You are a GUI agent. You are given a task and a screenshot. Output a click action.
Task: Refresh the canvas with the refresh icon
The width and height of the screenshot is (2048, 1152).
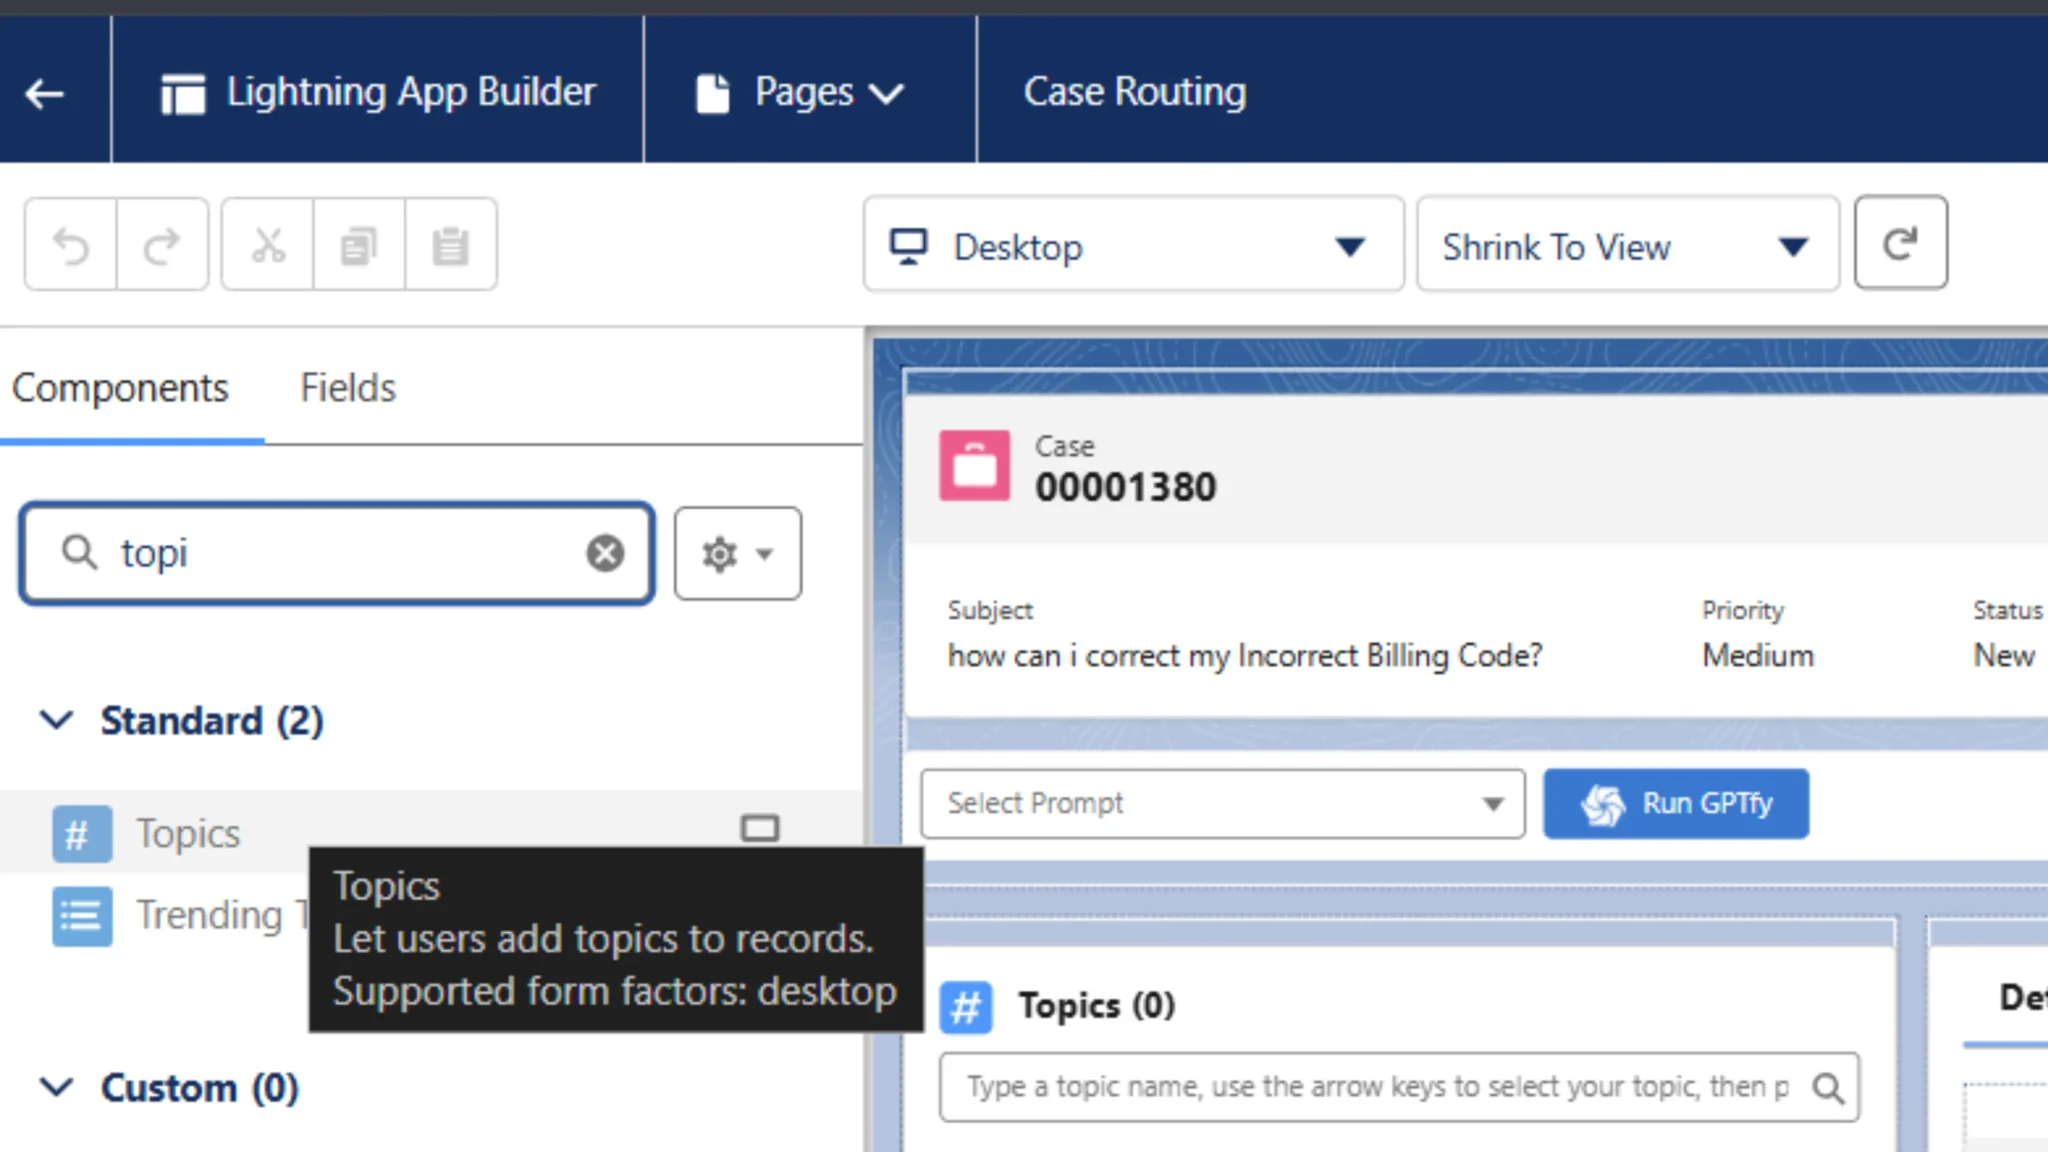pyautogui.click(x=1899, y=243)
